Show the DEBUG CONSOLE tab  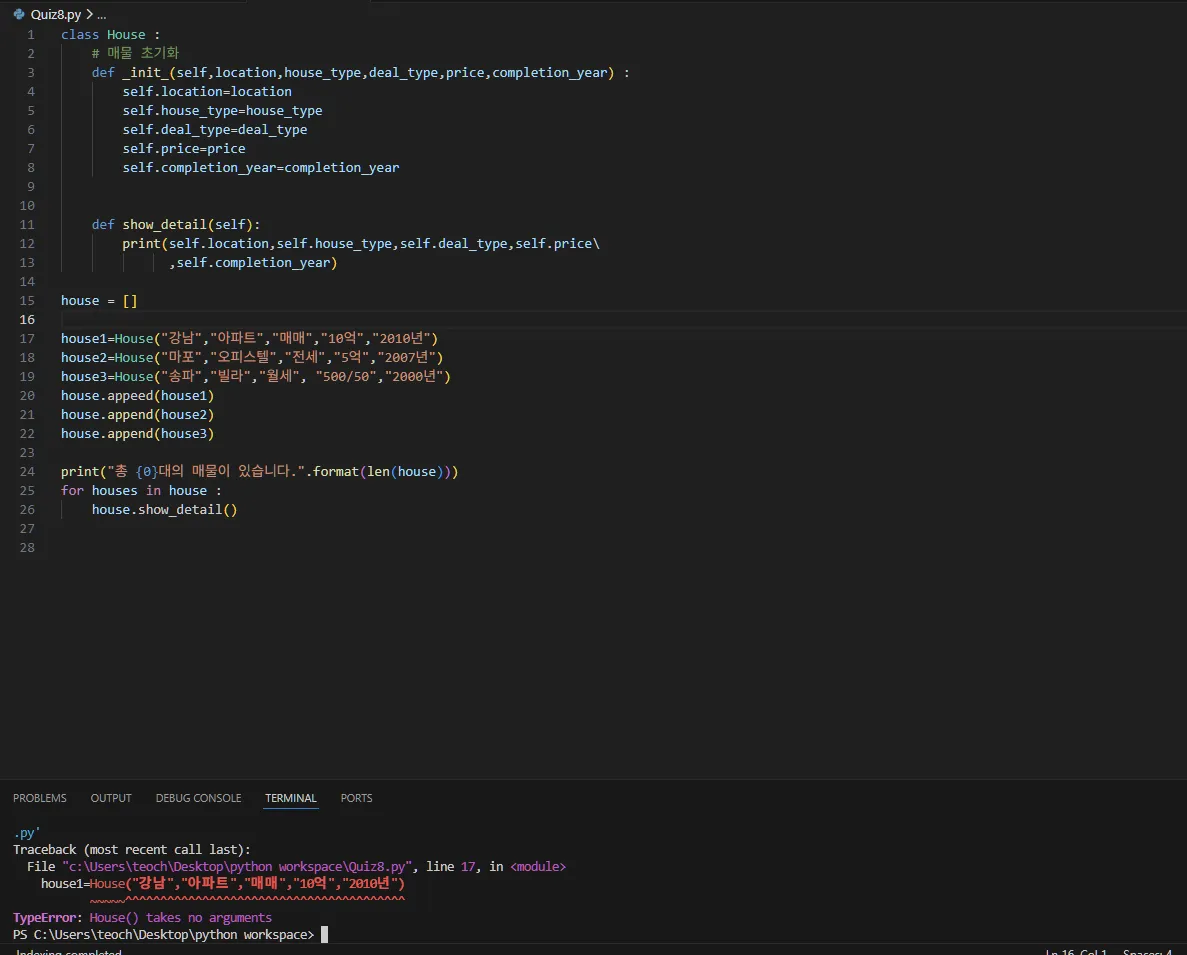pyautogui.click(x=198, y=798)
